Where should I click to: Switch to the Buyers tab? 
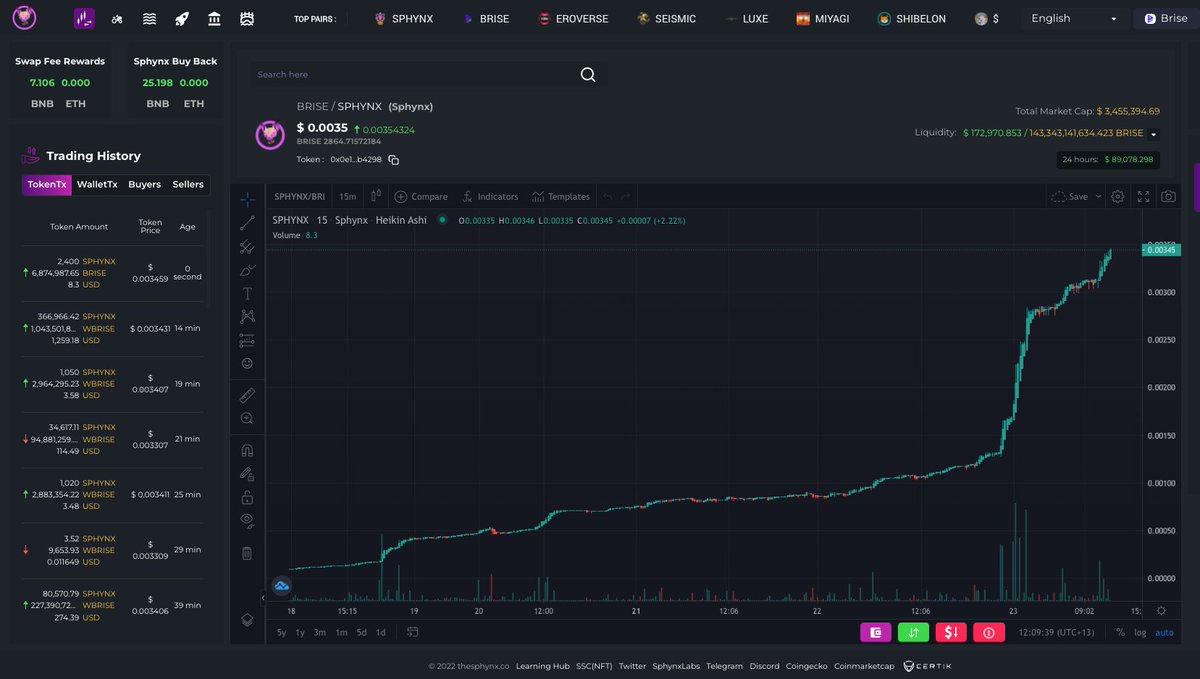click(144, 184)
